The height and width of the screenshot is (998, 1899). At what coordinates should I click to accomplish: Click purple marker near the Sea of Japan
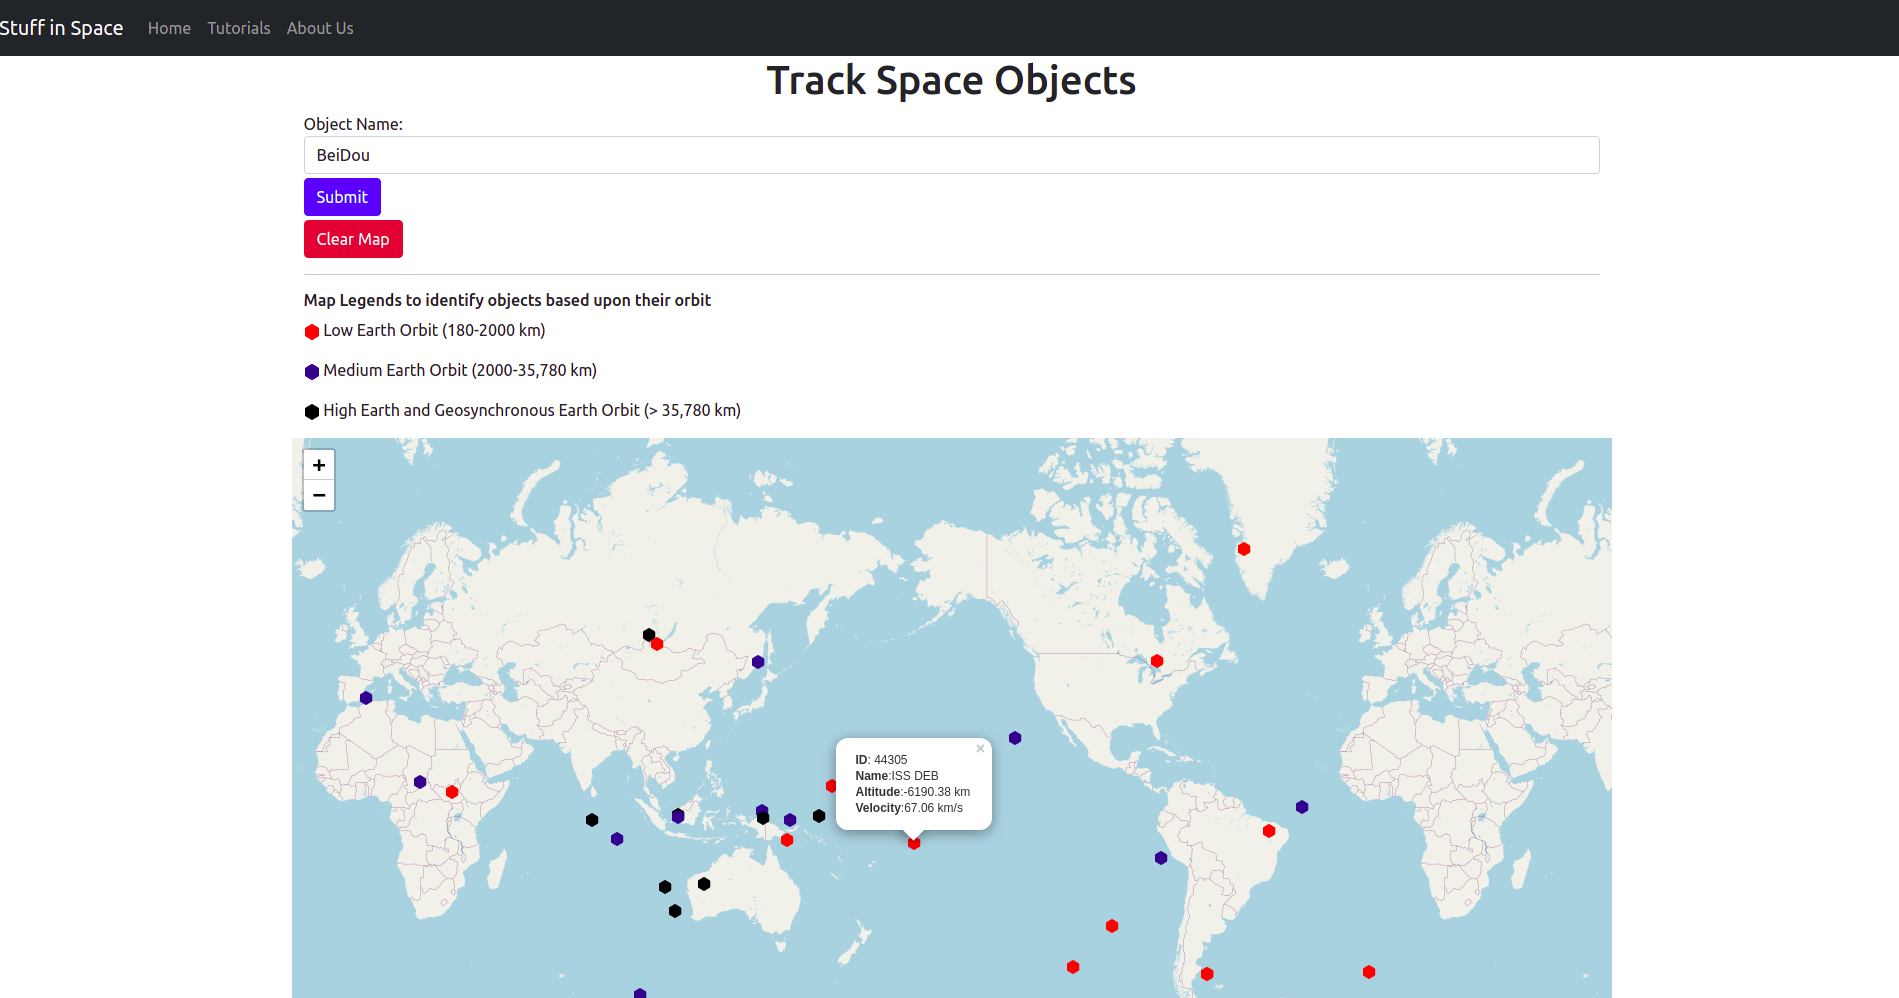click(x=758, y=662)
